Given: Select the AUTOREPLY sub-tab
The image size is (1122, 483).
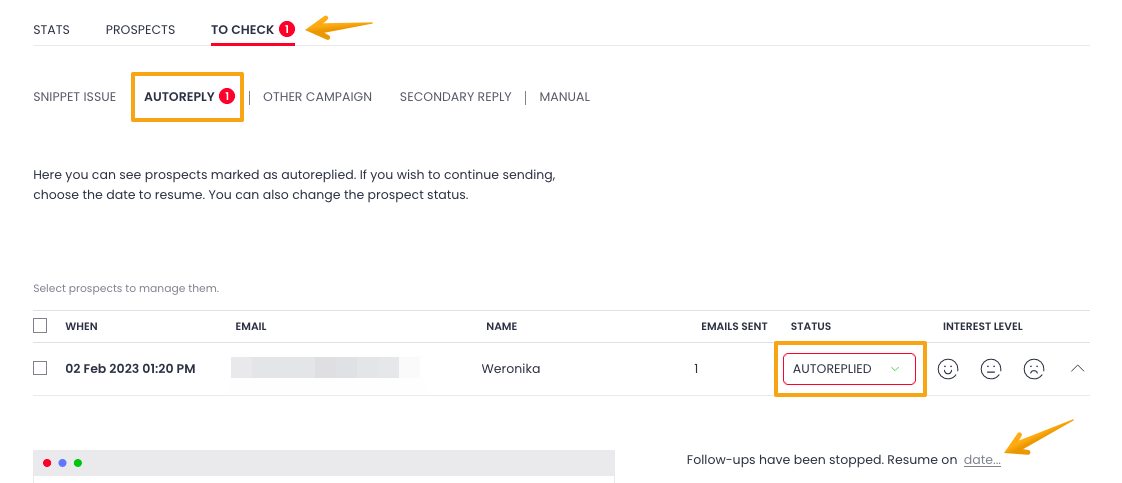Looking at the screenshot, I should [180, 97].
